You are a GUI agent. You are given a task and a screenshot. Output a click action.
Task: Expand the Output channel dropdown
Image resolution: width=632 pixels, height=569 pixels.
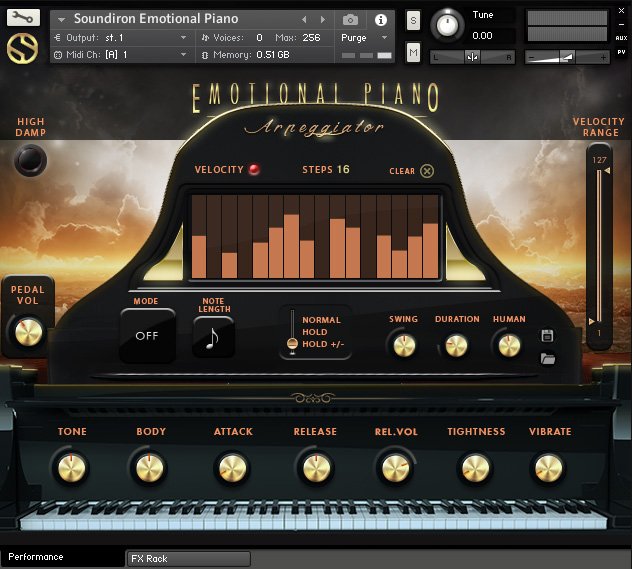pos(183,38)
